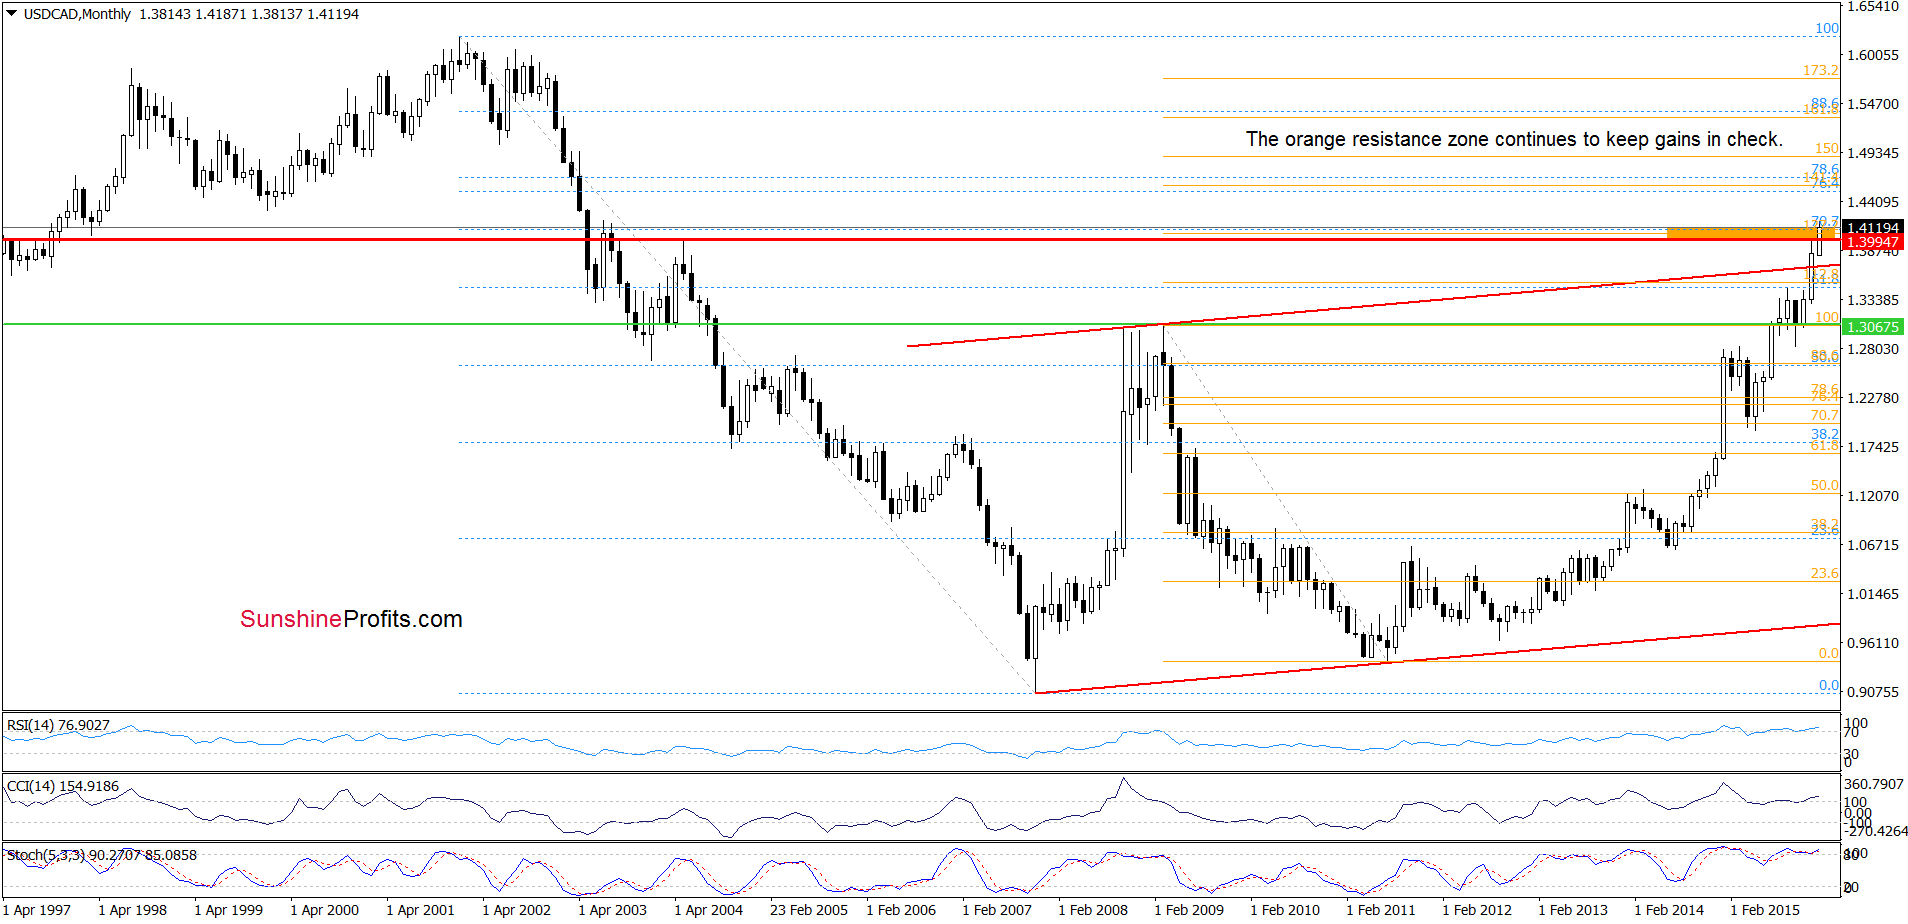
Task: Click the 1.01465 price axis label
Action: coord(1872,594)
